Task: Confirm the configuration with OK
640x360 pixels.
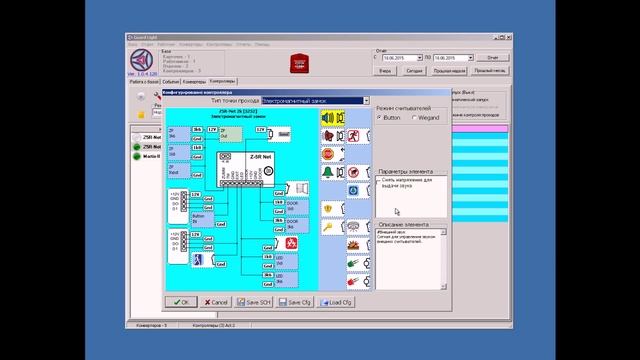Action: coord(181,302)
